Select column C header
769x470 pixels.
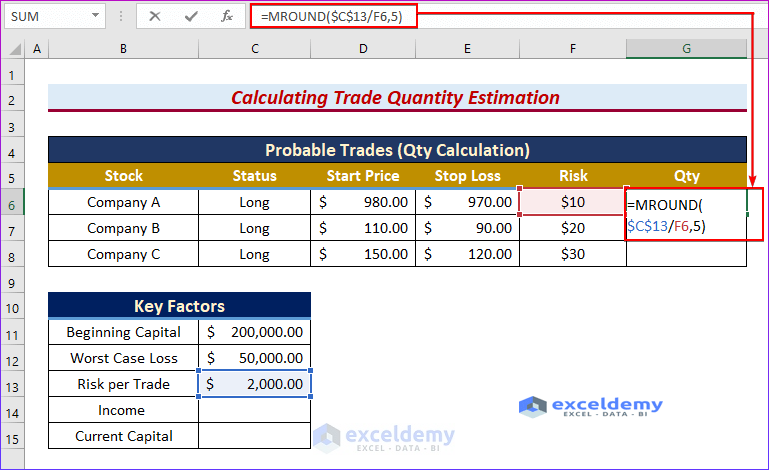pyautogui.click(x=255, y=49)
